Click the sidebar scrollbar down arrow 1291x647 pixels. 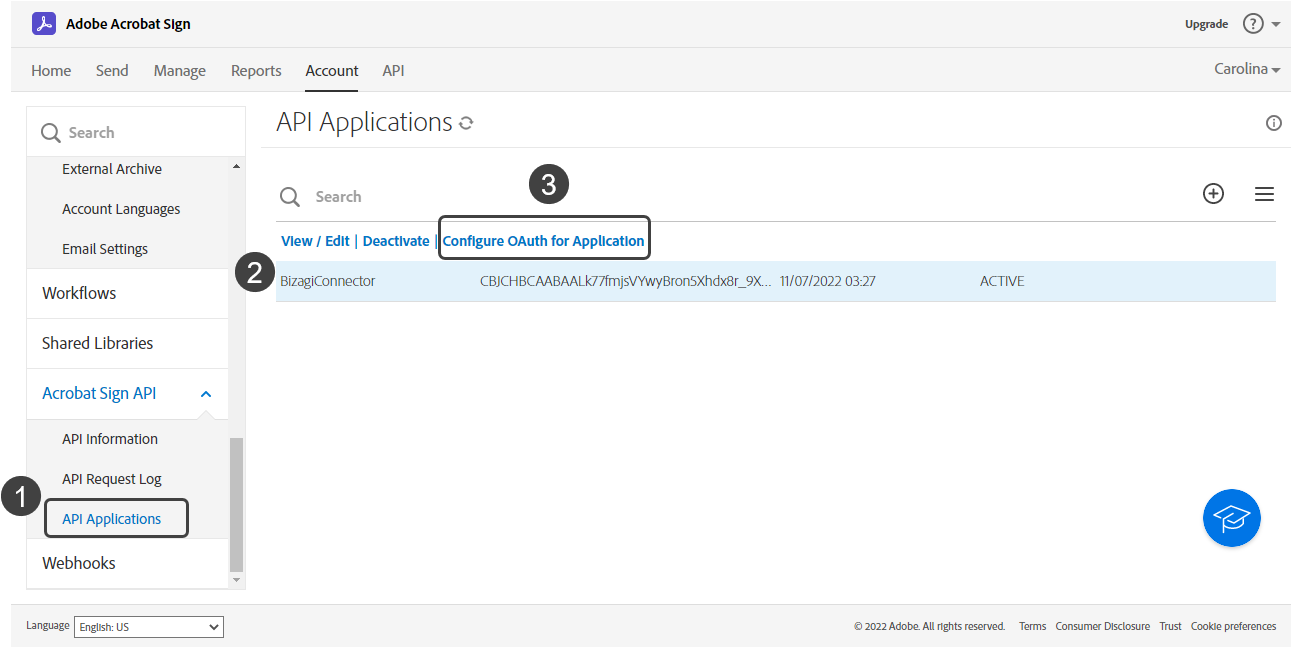coord(236,579)
